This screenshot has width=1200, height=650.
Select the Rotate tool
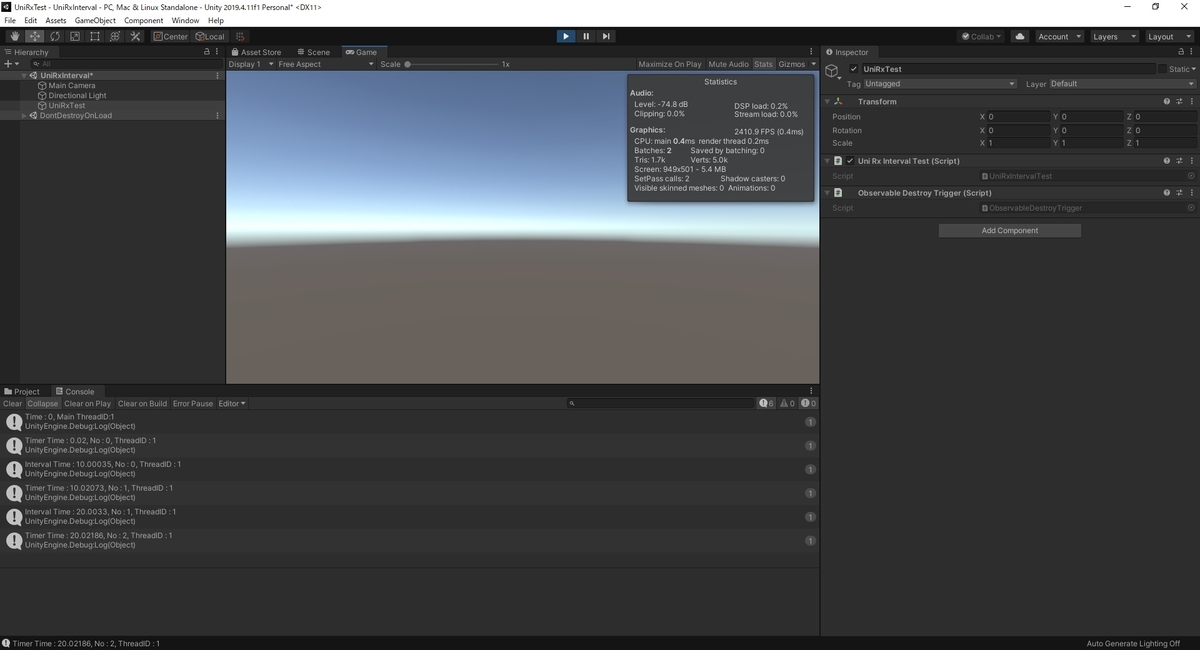tap(55, 36)
